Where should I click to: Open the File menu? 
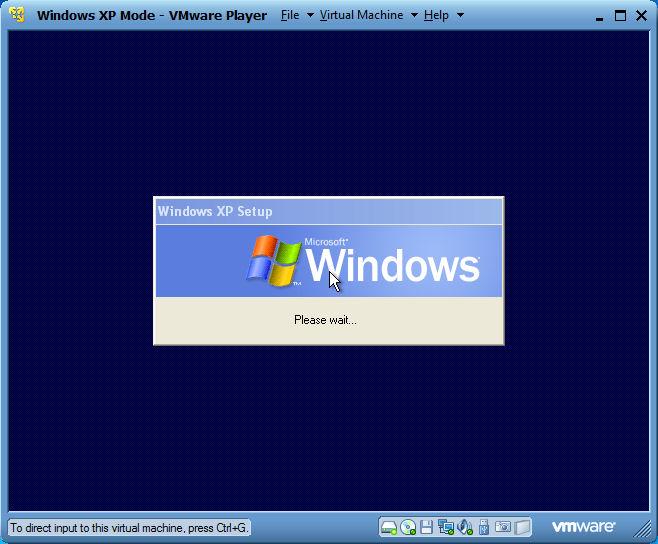[290, 15]
